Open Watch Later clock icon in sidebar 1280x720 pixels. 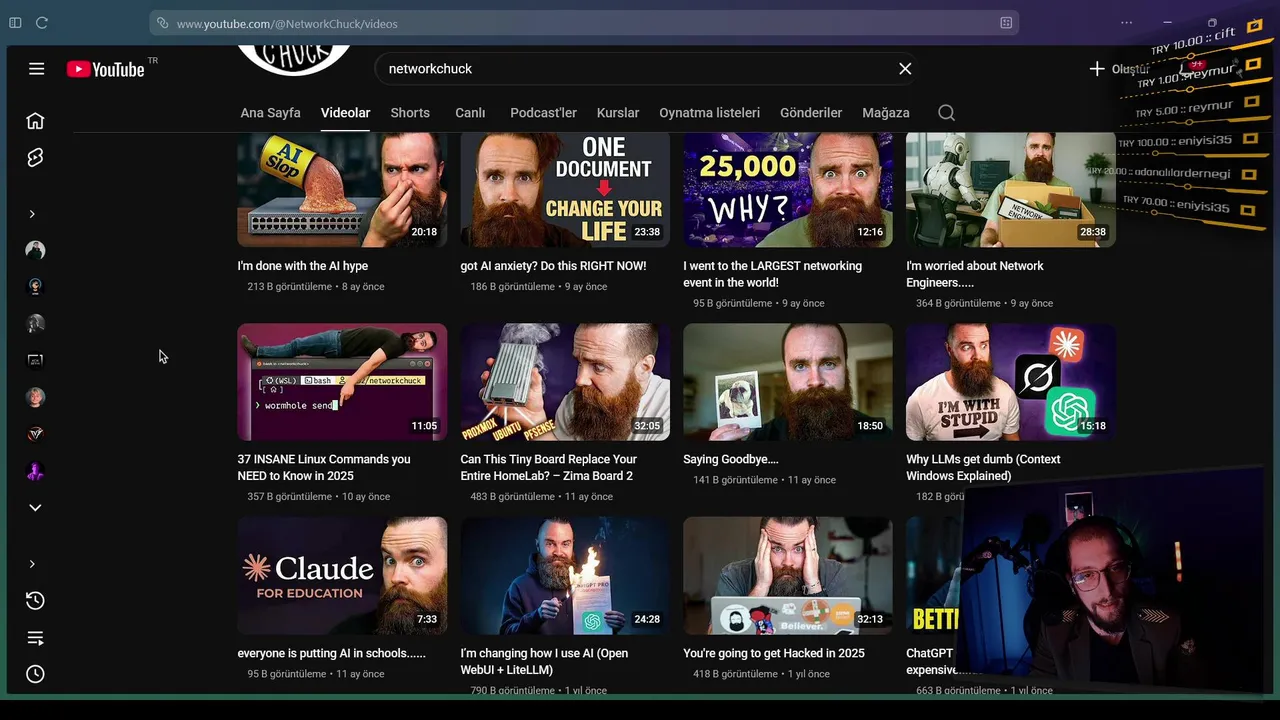pyautogui.click(x=35, y=674)
